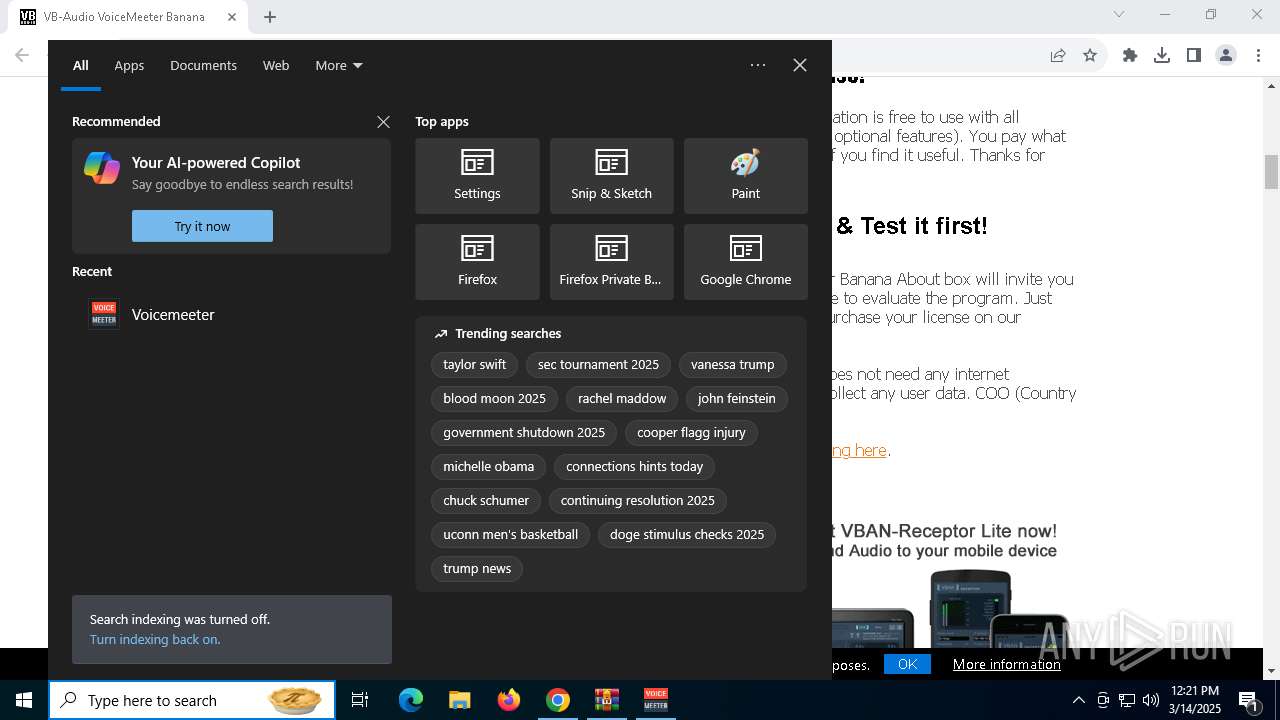1280x720 pixels.
Task: Search trending cooper flagg injury
Action: click(x=691, y=432)
